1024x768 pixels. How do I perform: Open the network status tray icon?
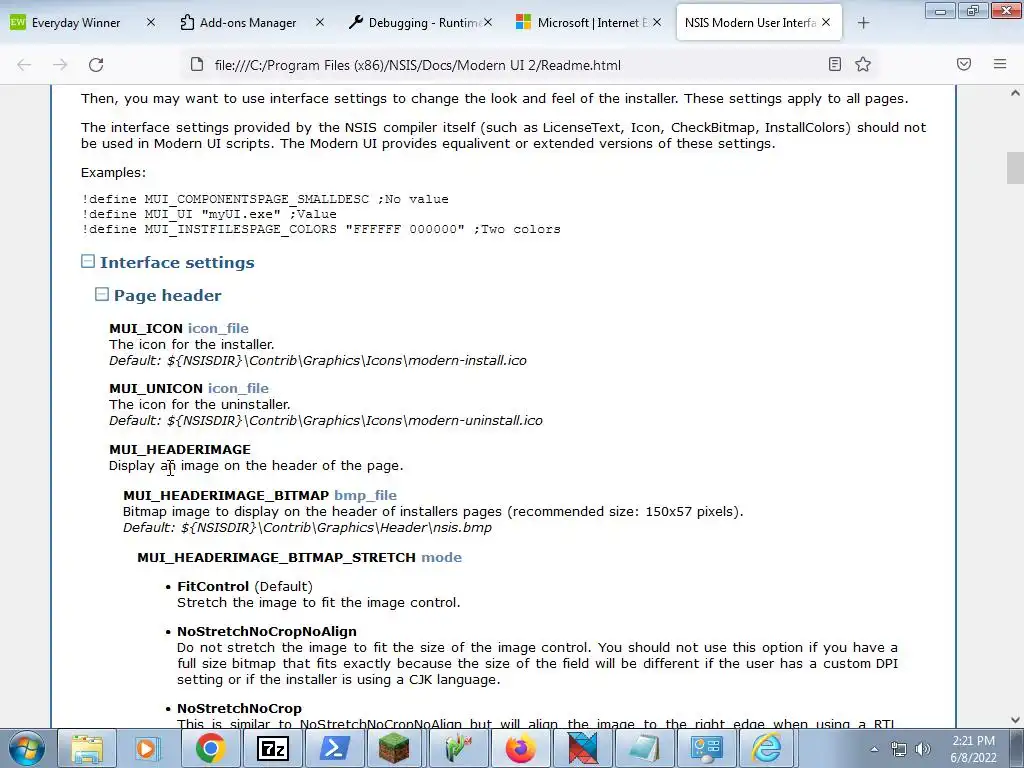click(x=899, y=749)
